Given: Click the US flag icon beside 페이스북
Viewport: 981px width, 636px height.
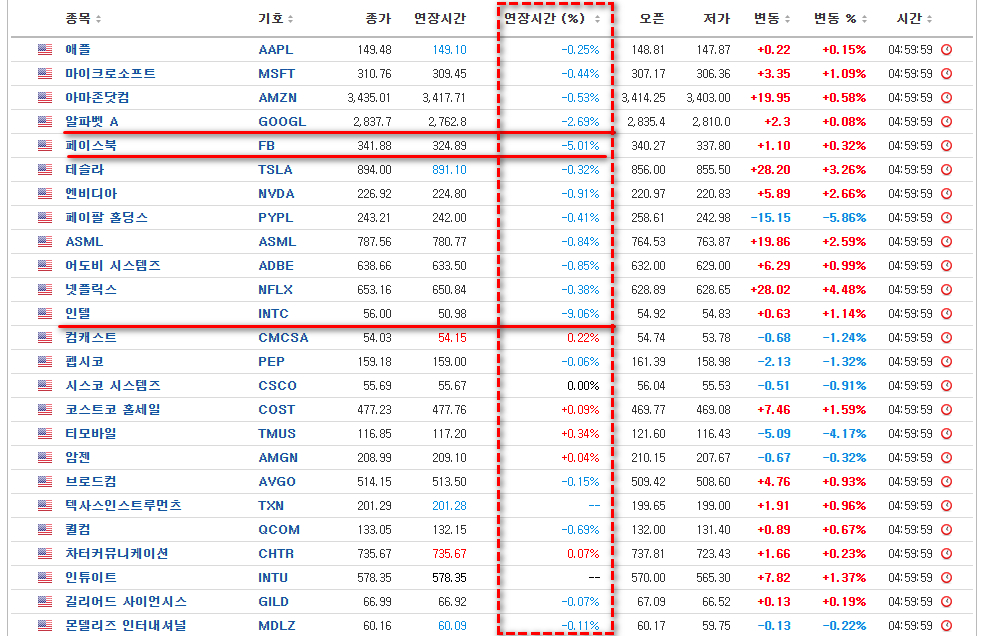Looking at the screenshot, I should pyautogui.click(x=45, y=146).
